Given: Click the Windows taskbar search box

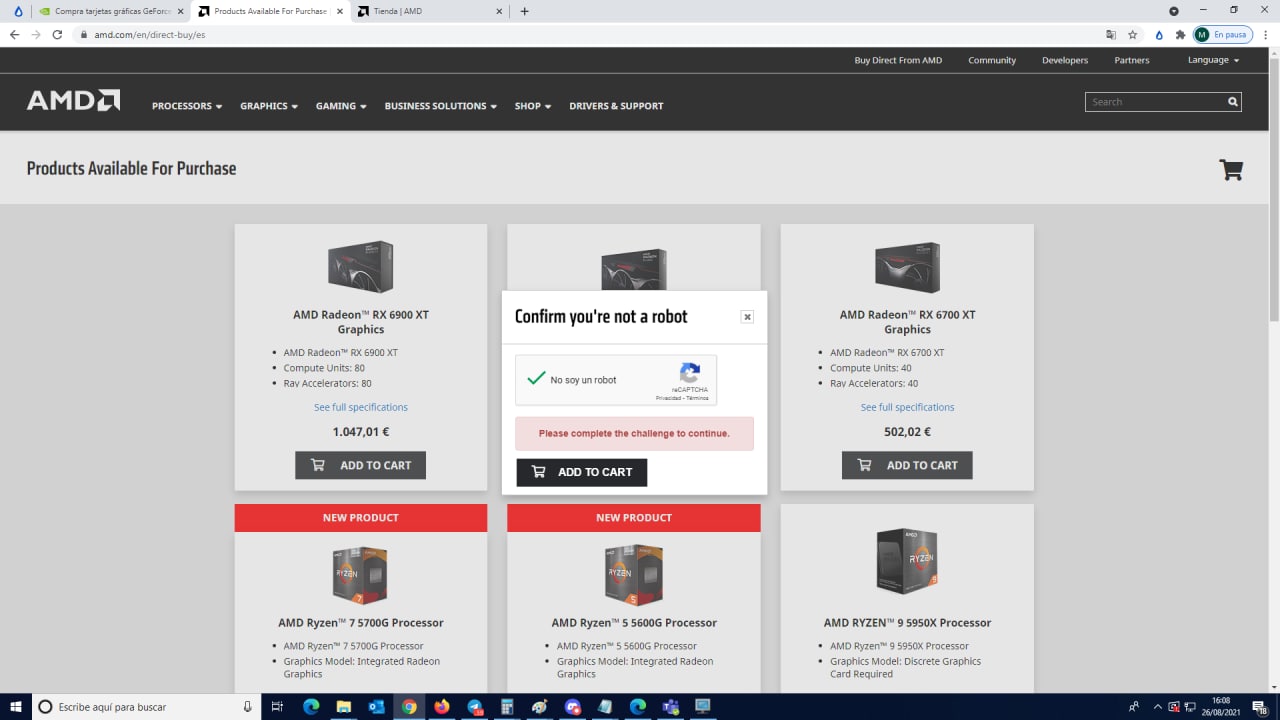Looking at the screenshot, I should (x=146, y=707).
